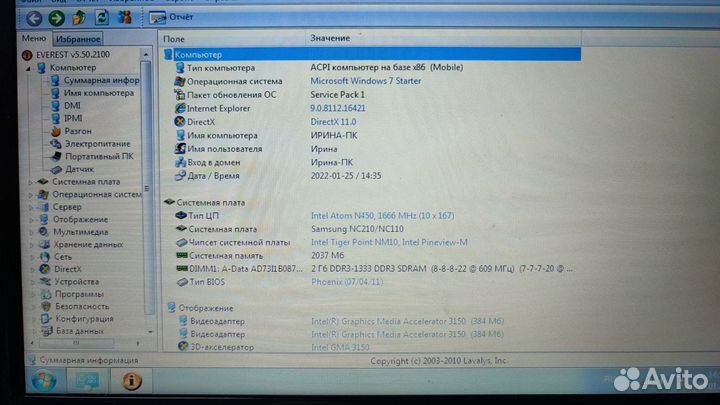Open Имя компьютера tree item
The height and width of the screenshot is (405, 720).
[x=99, y=93]
